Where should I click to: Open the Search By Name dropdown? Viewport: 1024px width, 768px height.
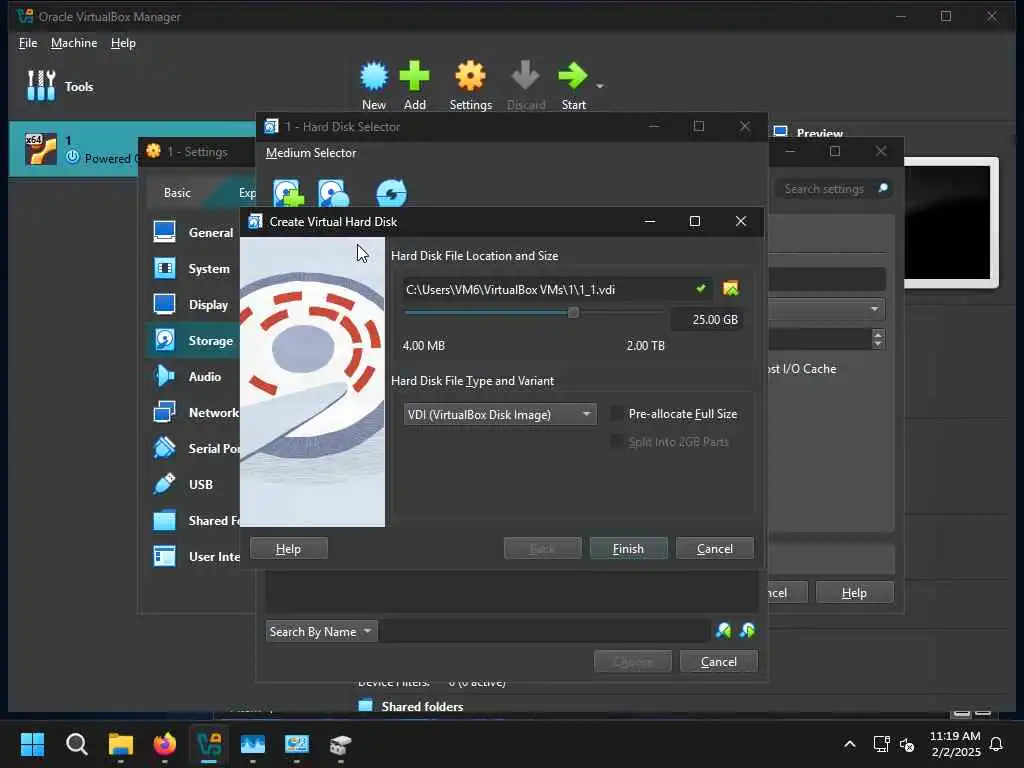pos(321,632)
